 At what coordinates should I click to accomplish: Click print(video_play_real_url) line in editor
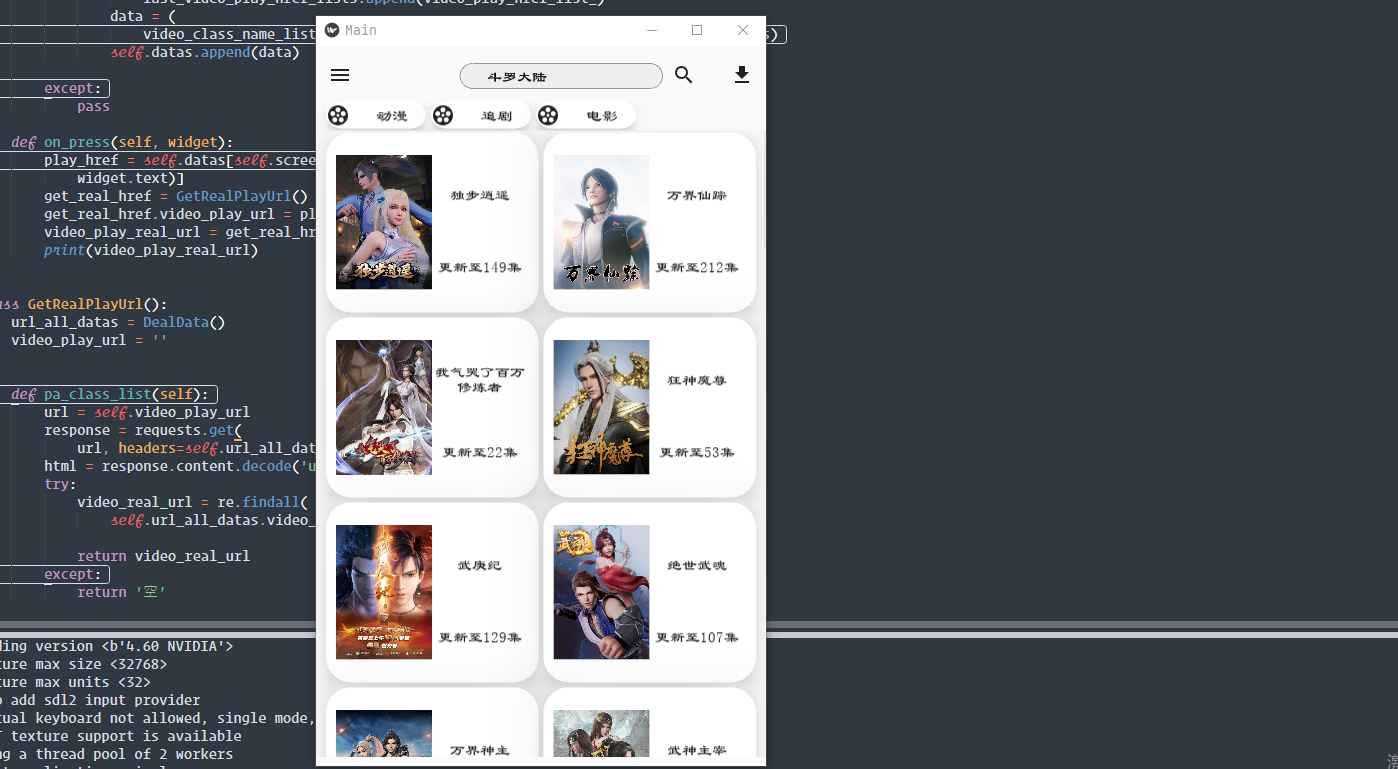click(151, 250)
